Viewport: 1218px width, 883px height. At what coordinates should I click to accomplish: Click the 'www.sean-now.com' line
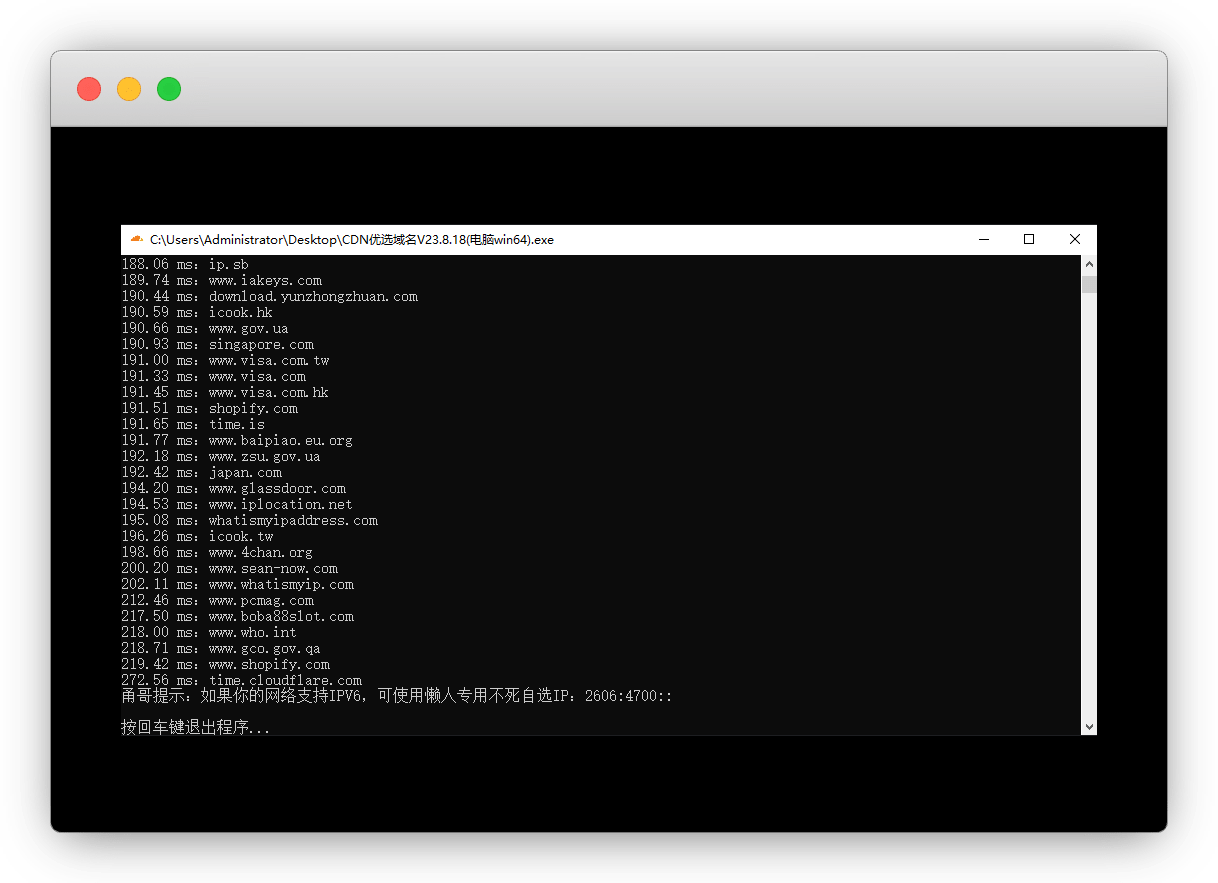[x=229, y=568]
